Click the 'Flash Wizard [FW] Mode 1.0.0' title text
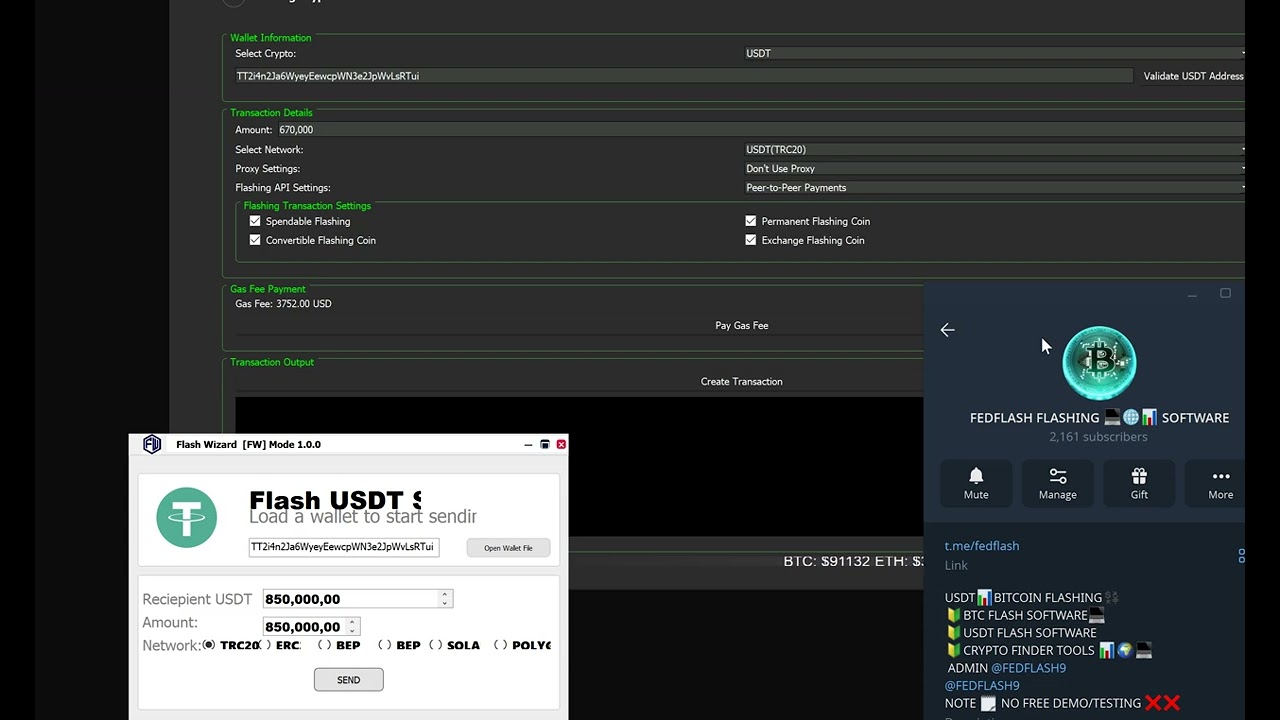The width and height of the screenshot is (1280, 720). 248,444
